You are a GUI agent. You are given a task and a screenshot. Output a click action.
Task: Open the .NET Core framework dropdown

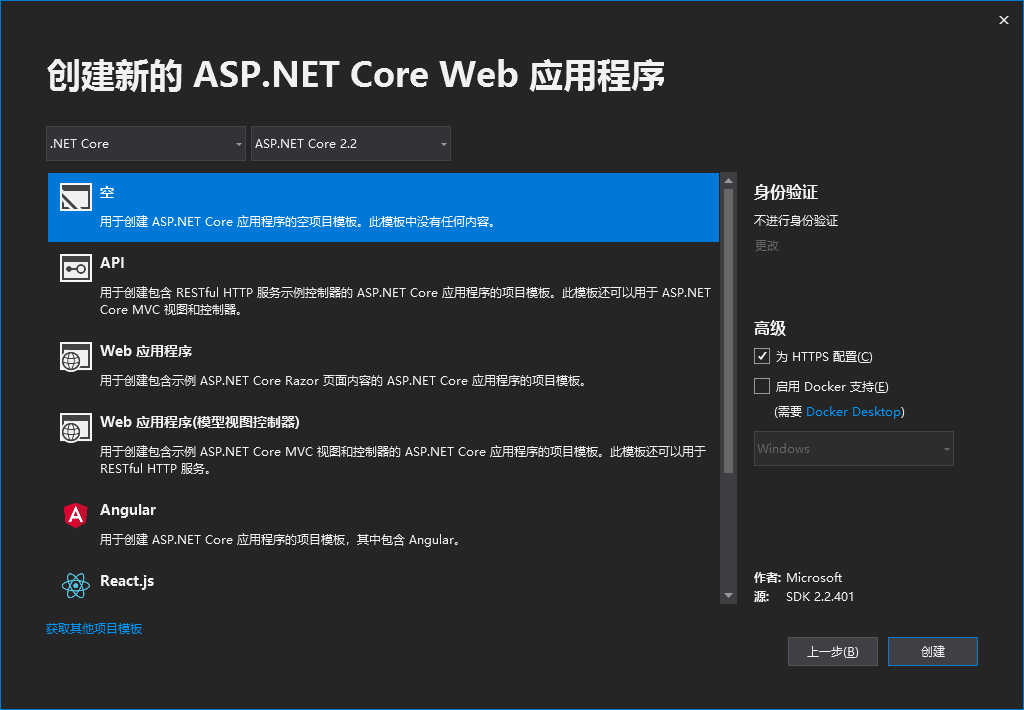[x=146, y=144]
